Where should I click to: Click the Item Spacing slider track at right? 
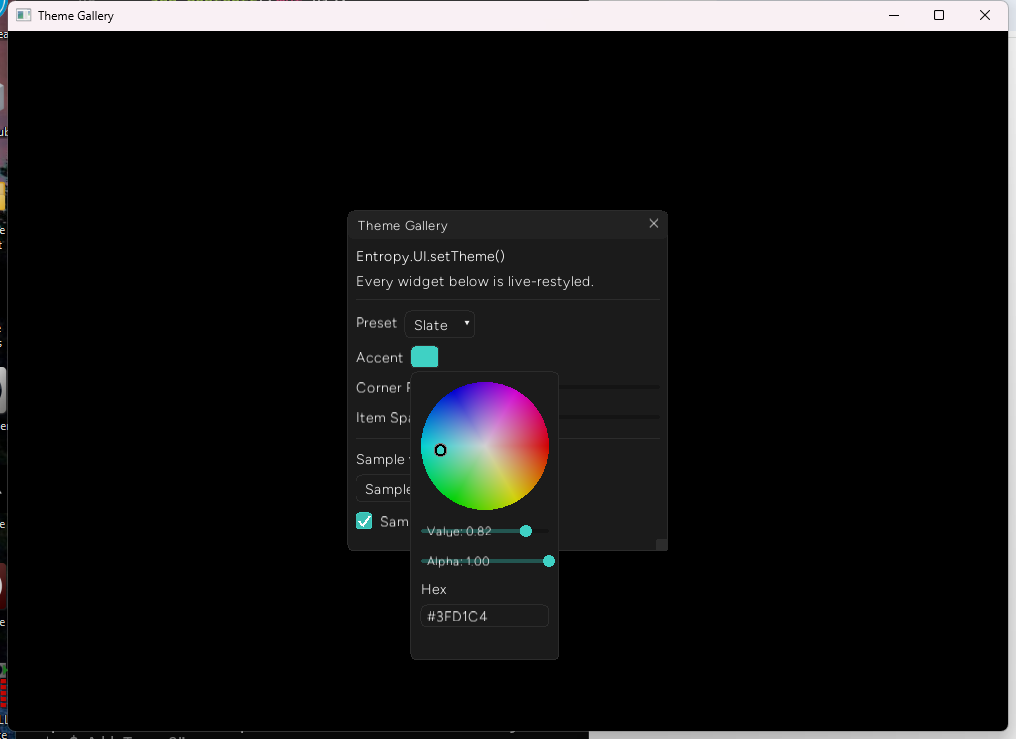point(609,417)
